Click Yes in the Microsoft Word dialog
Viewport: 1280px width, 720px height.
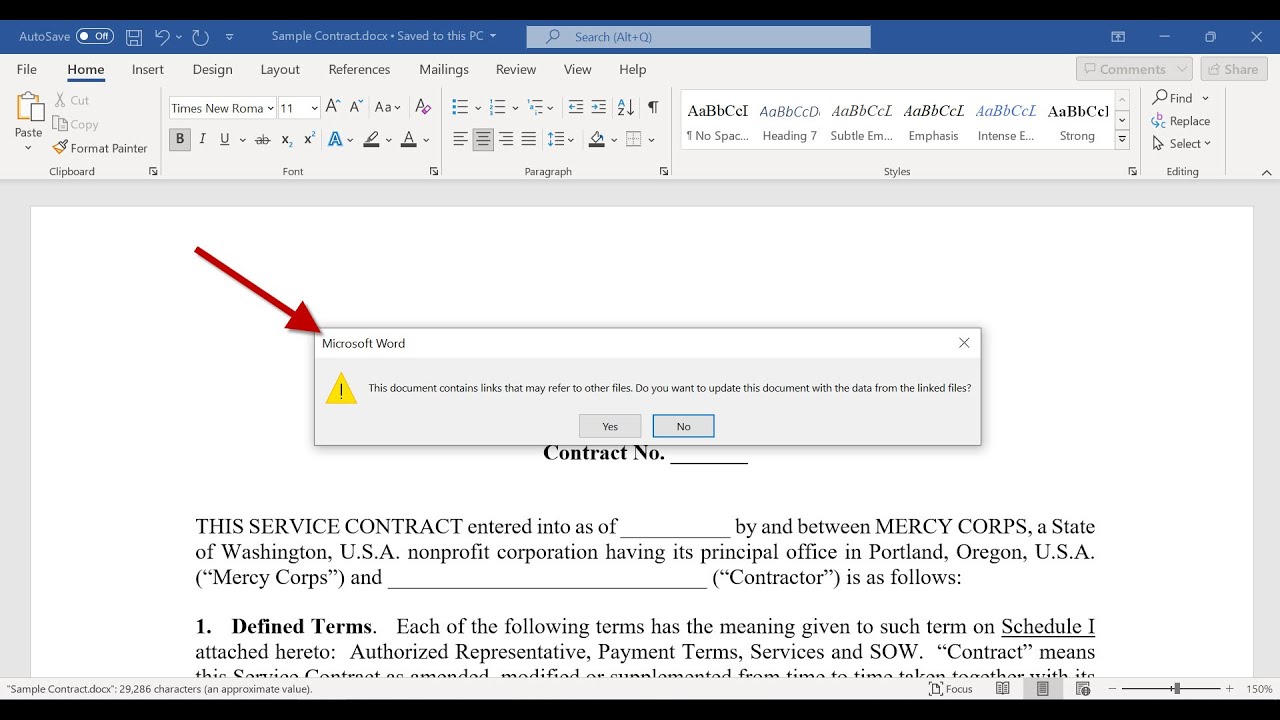(x=610, y=426)
